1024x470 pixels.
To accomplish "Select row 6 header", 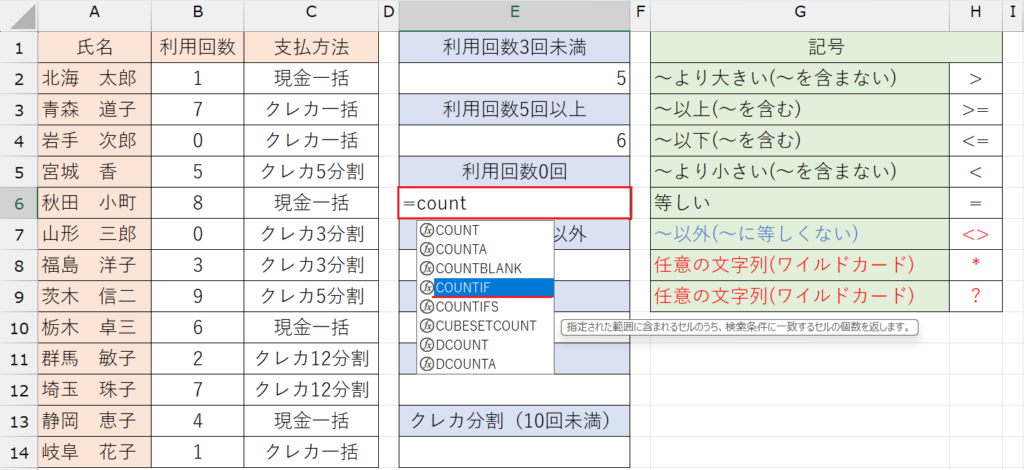I will (x=18, y=203).
